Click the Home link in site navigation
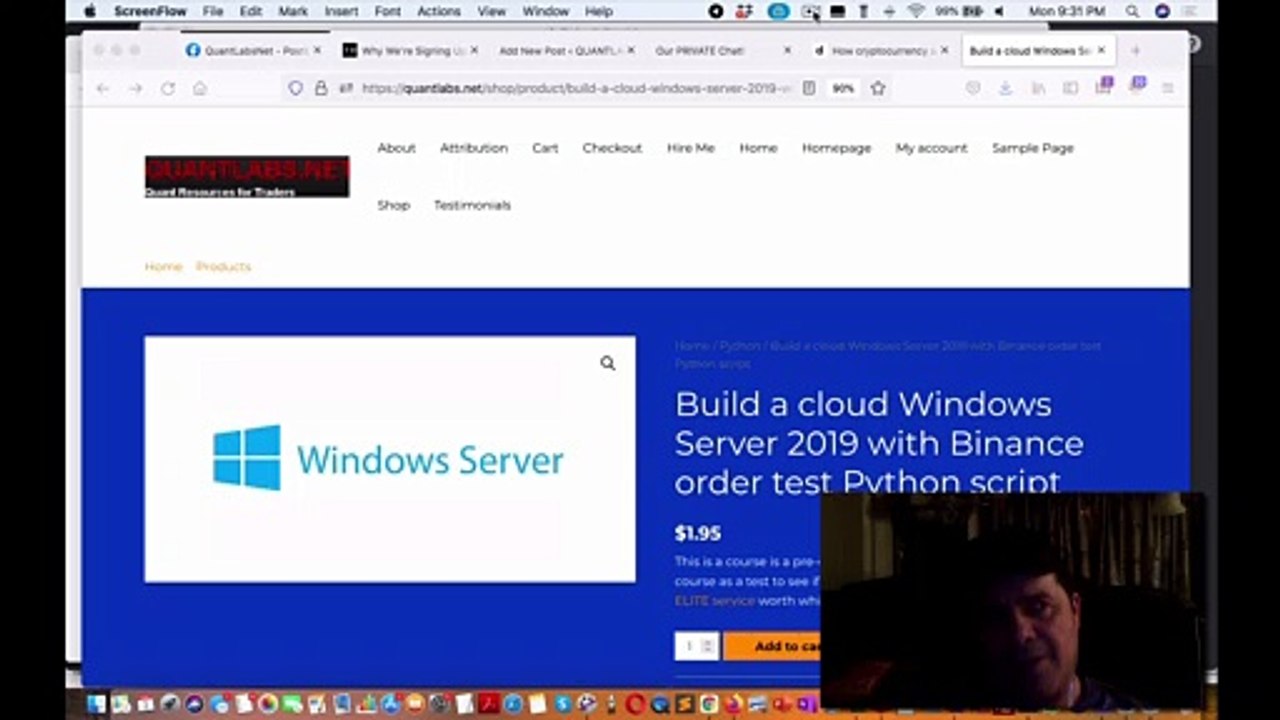Screen dimensions: 1280x720 coord(758,148)
